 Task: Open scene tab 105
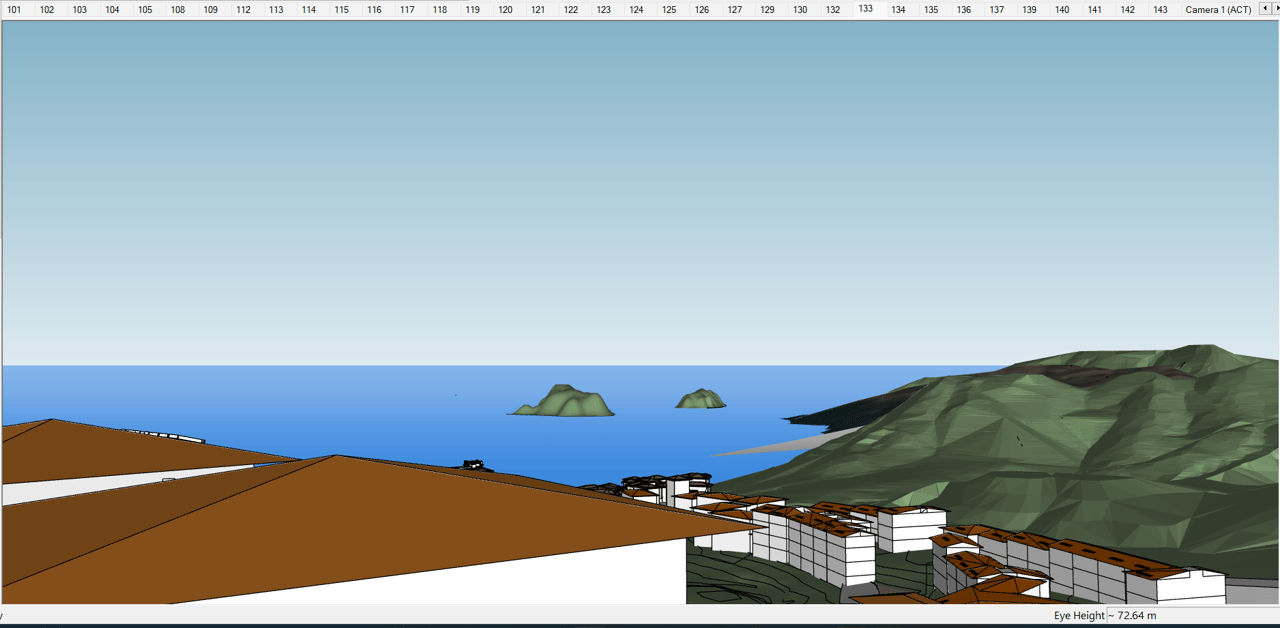pos(145,10)
